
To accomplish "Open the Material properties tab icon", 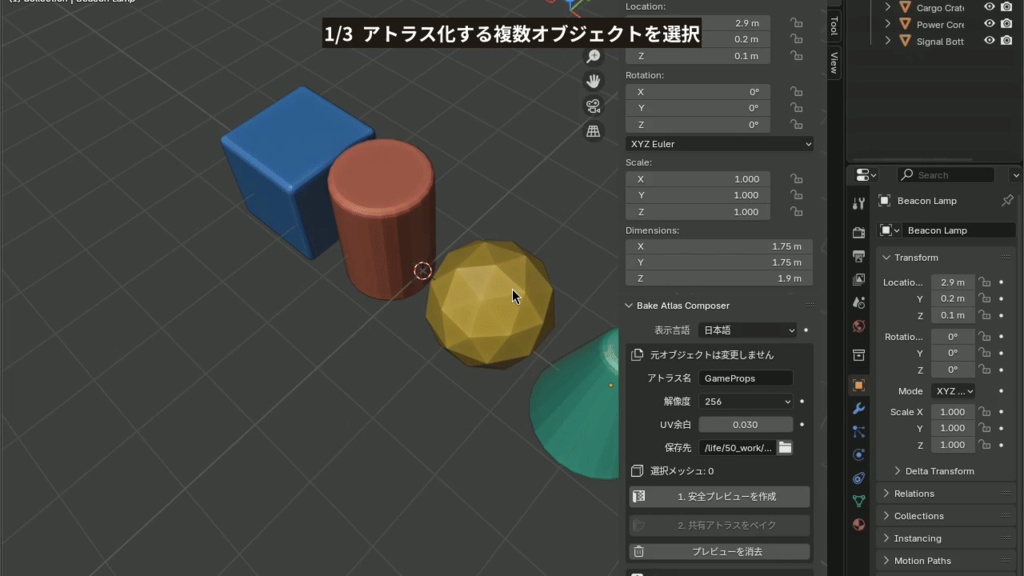I will 859,524.
